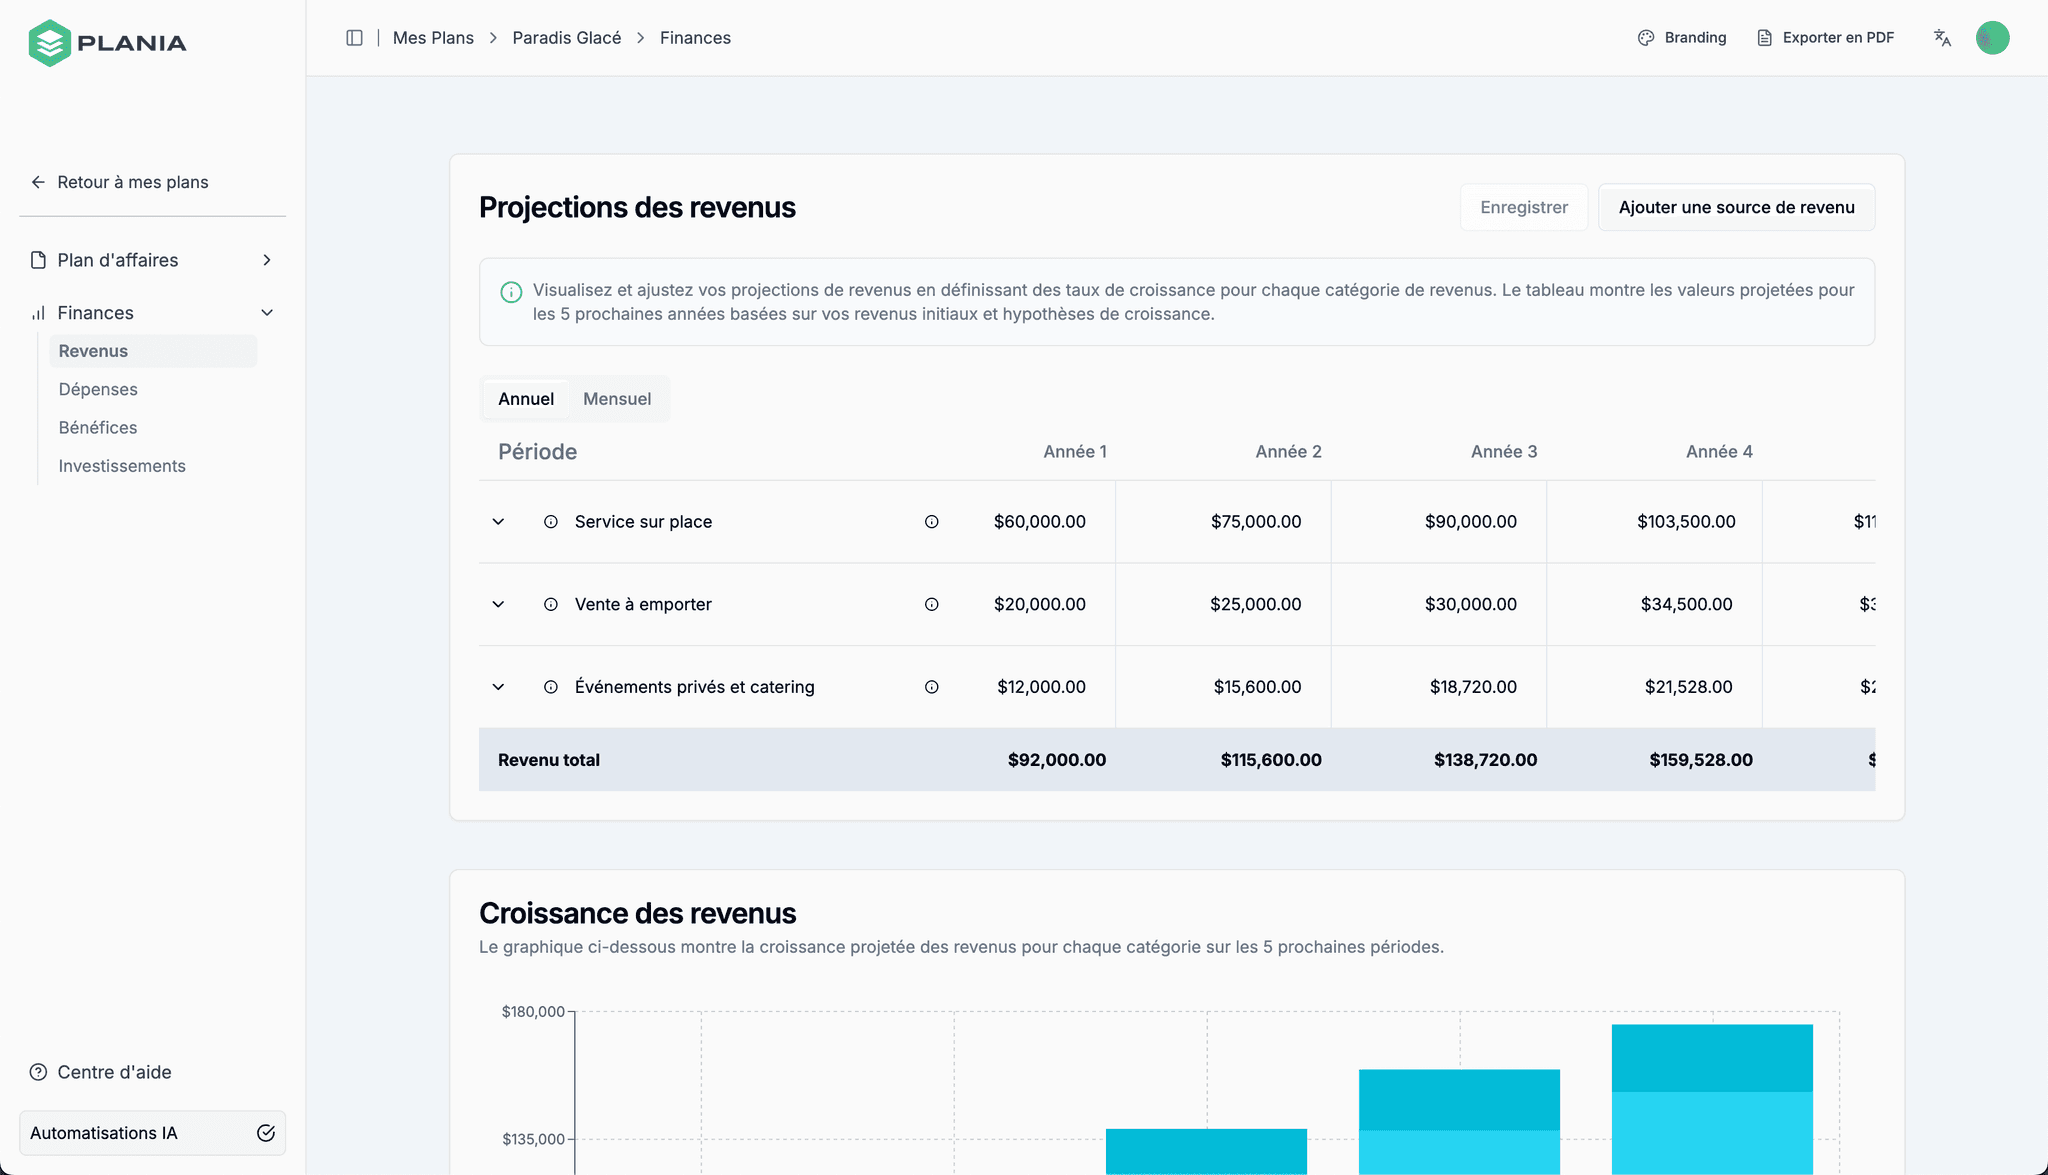Select the Annuel view
The width and height of the screenshot is (2048, 1175).
click(x=525, y=398)
